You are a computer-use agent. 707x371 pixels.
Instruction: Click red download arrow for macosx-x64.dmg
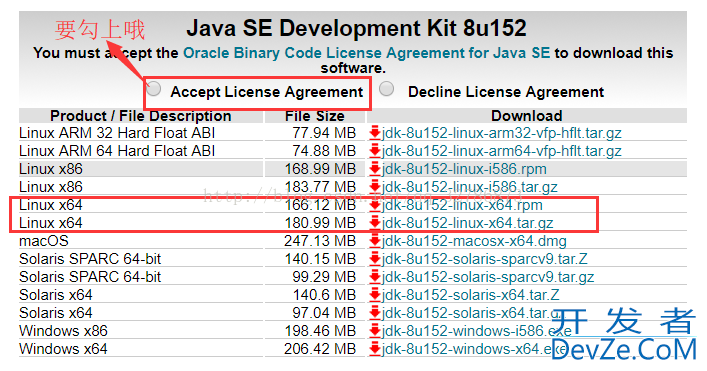pyautogui.click(x=375, y=241)
